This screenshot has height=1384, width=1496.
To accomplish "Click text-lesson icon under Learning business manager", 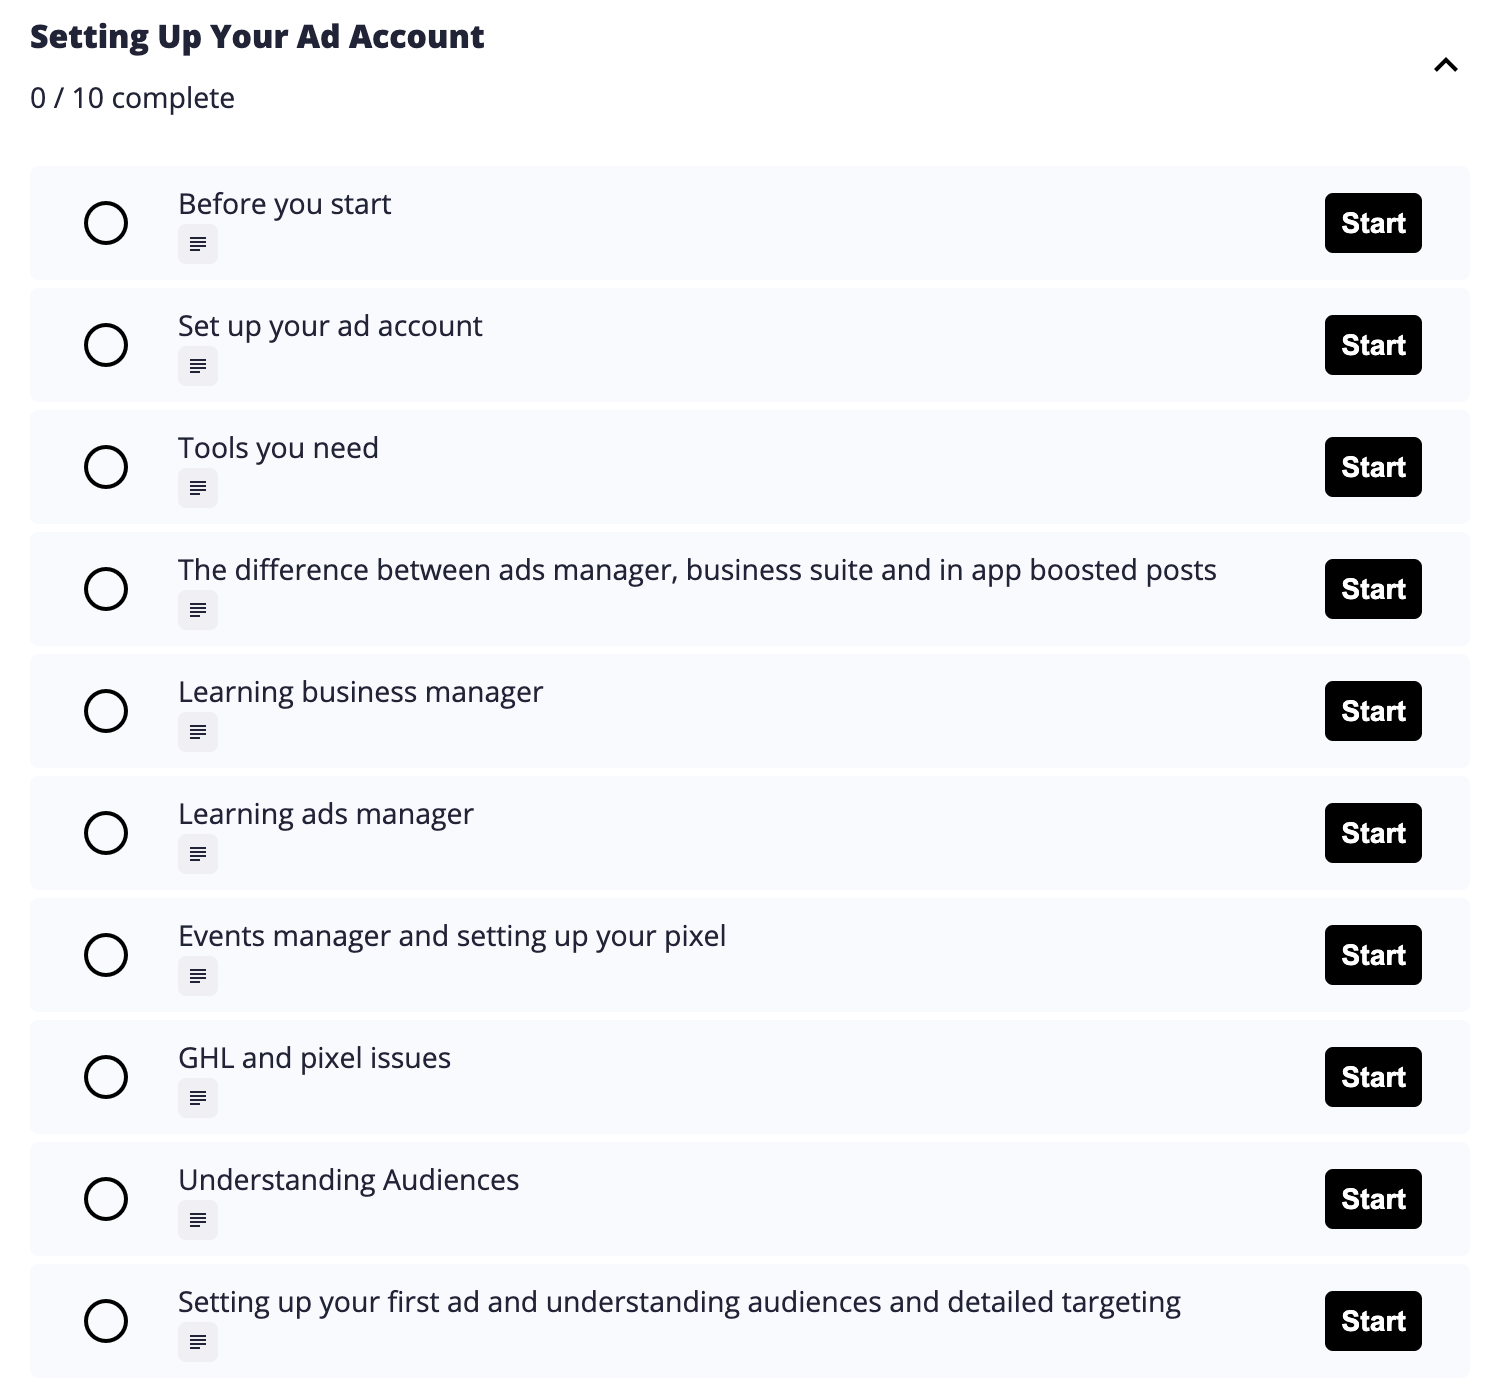I will 198,732.
